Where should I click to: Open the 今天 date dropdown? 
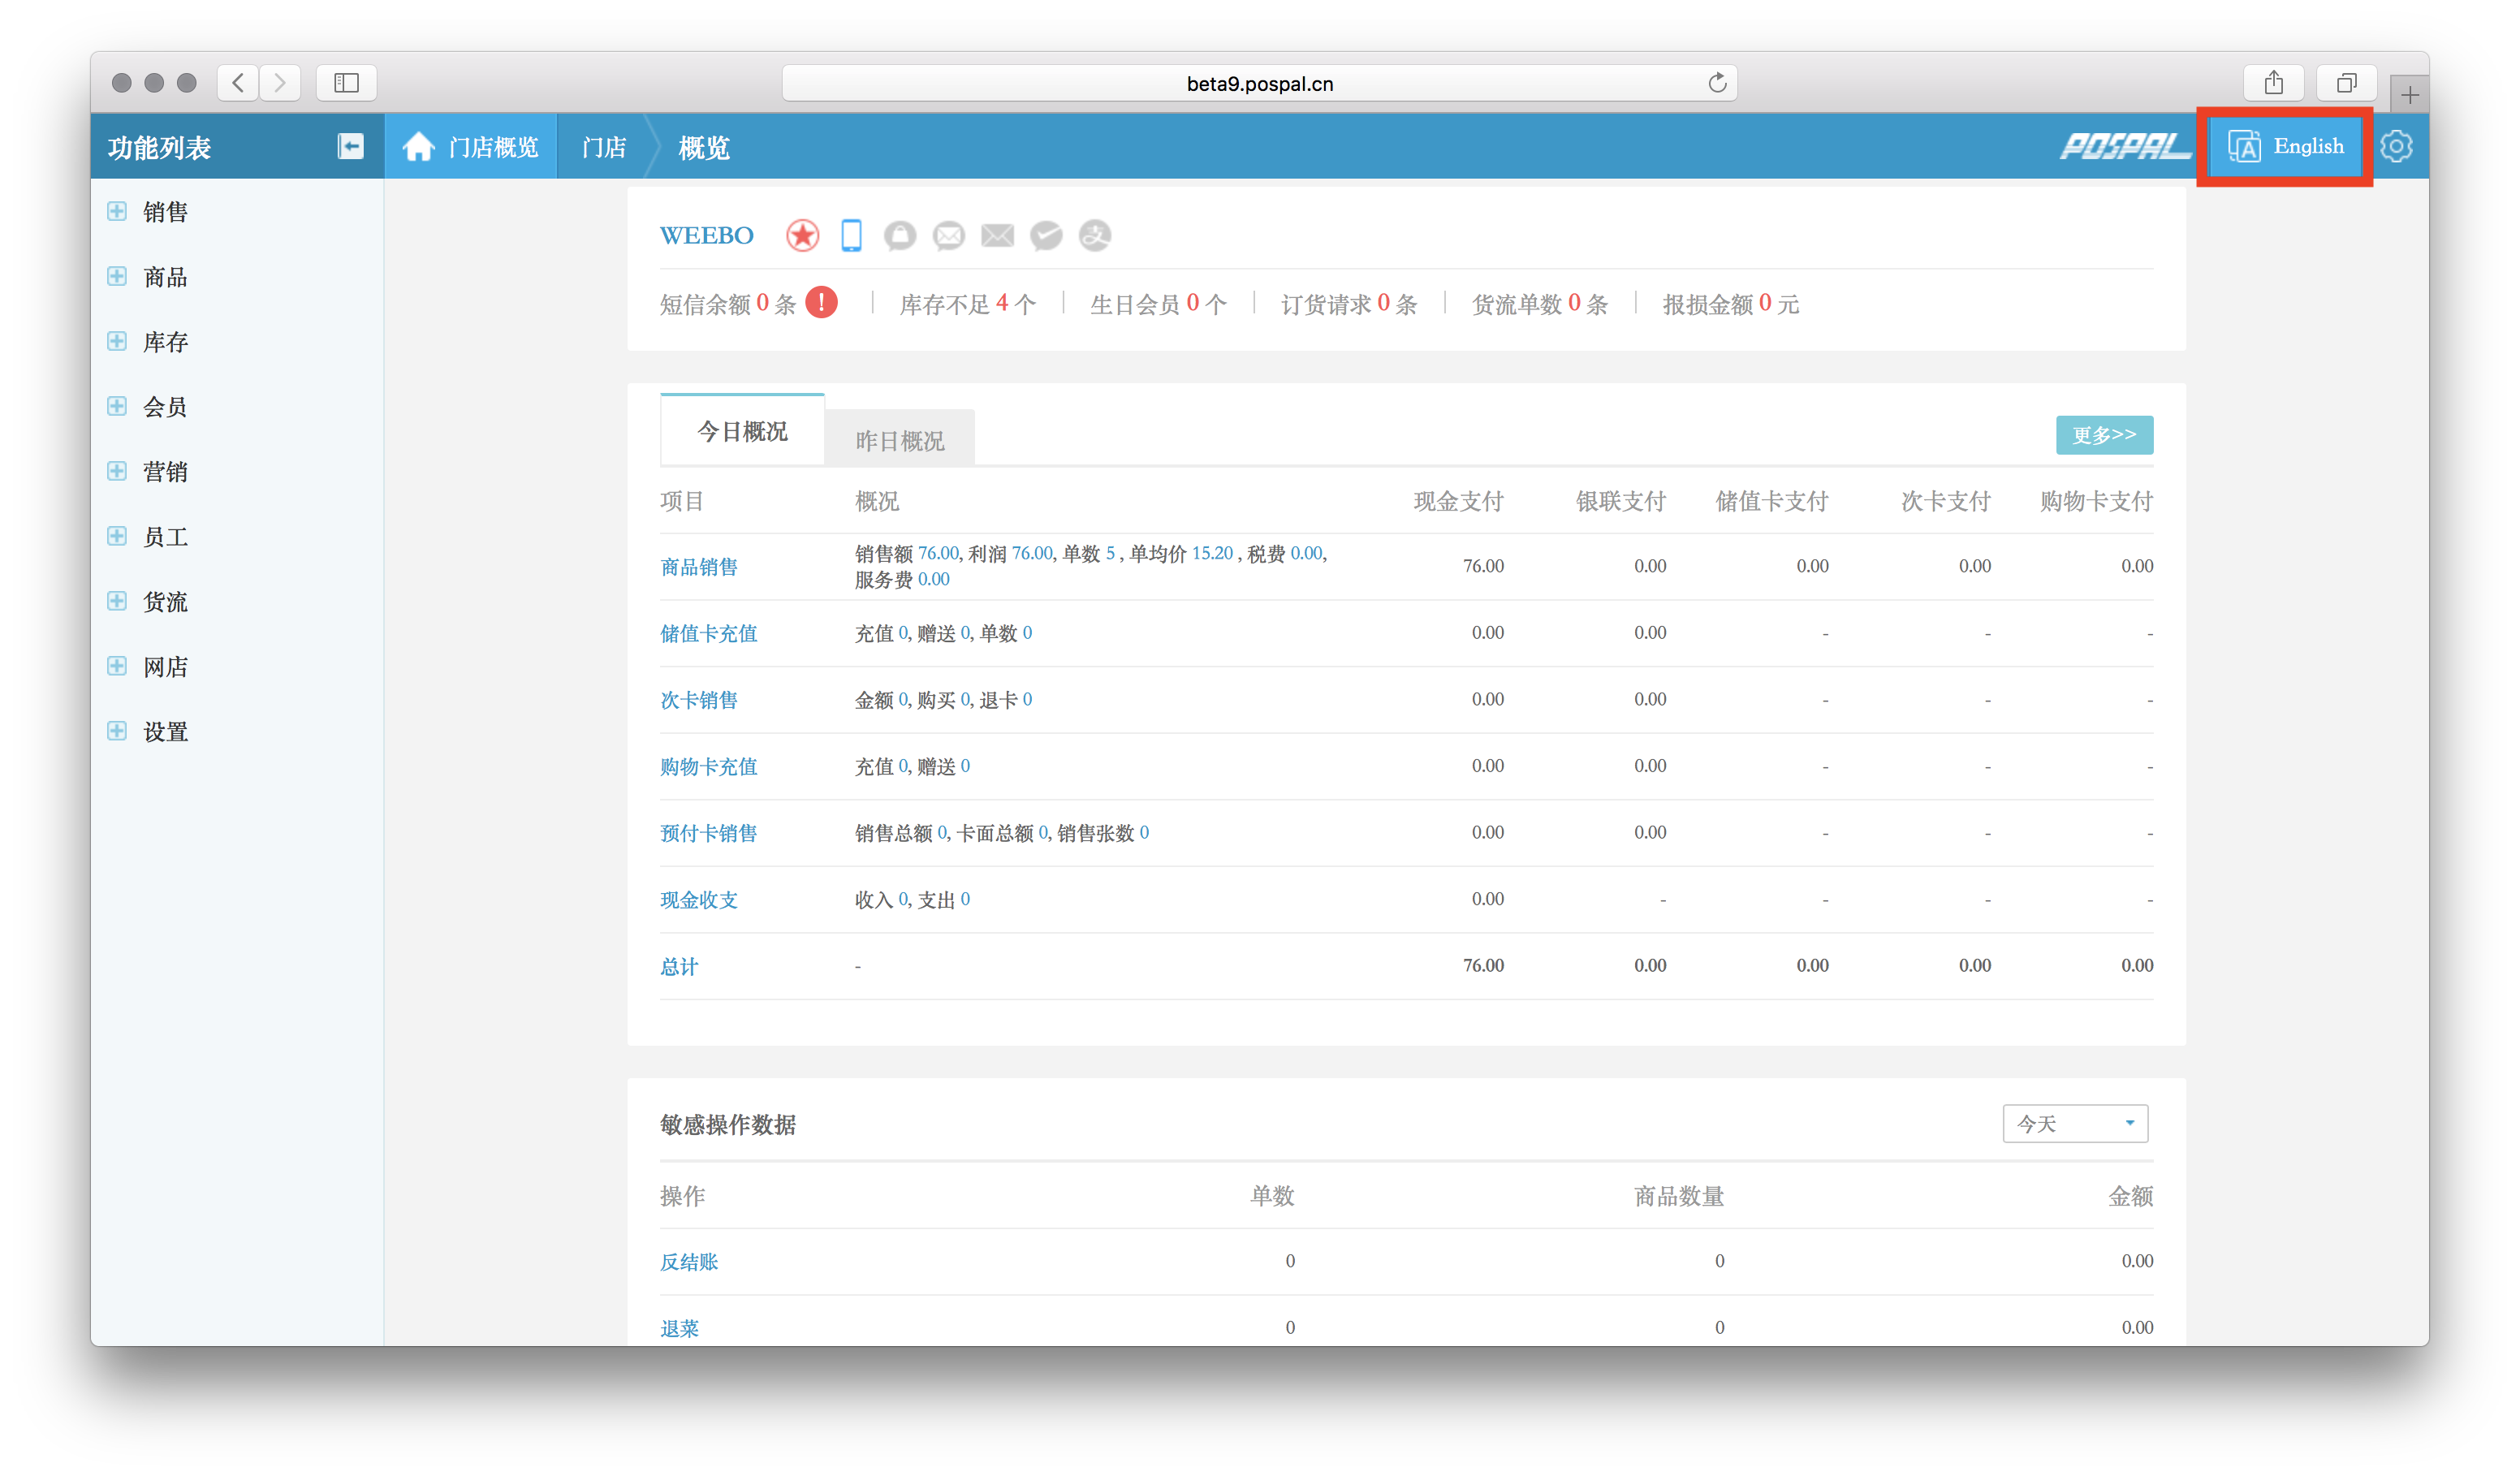[x=2074, y=1123]
